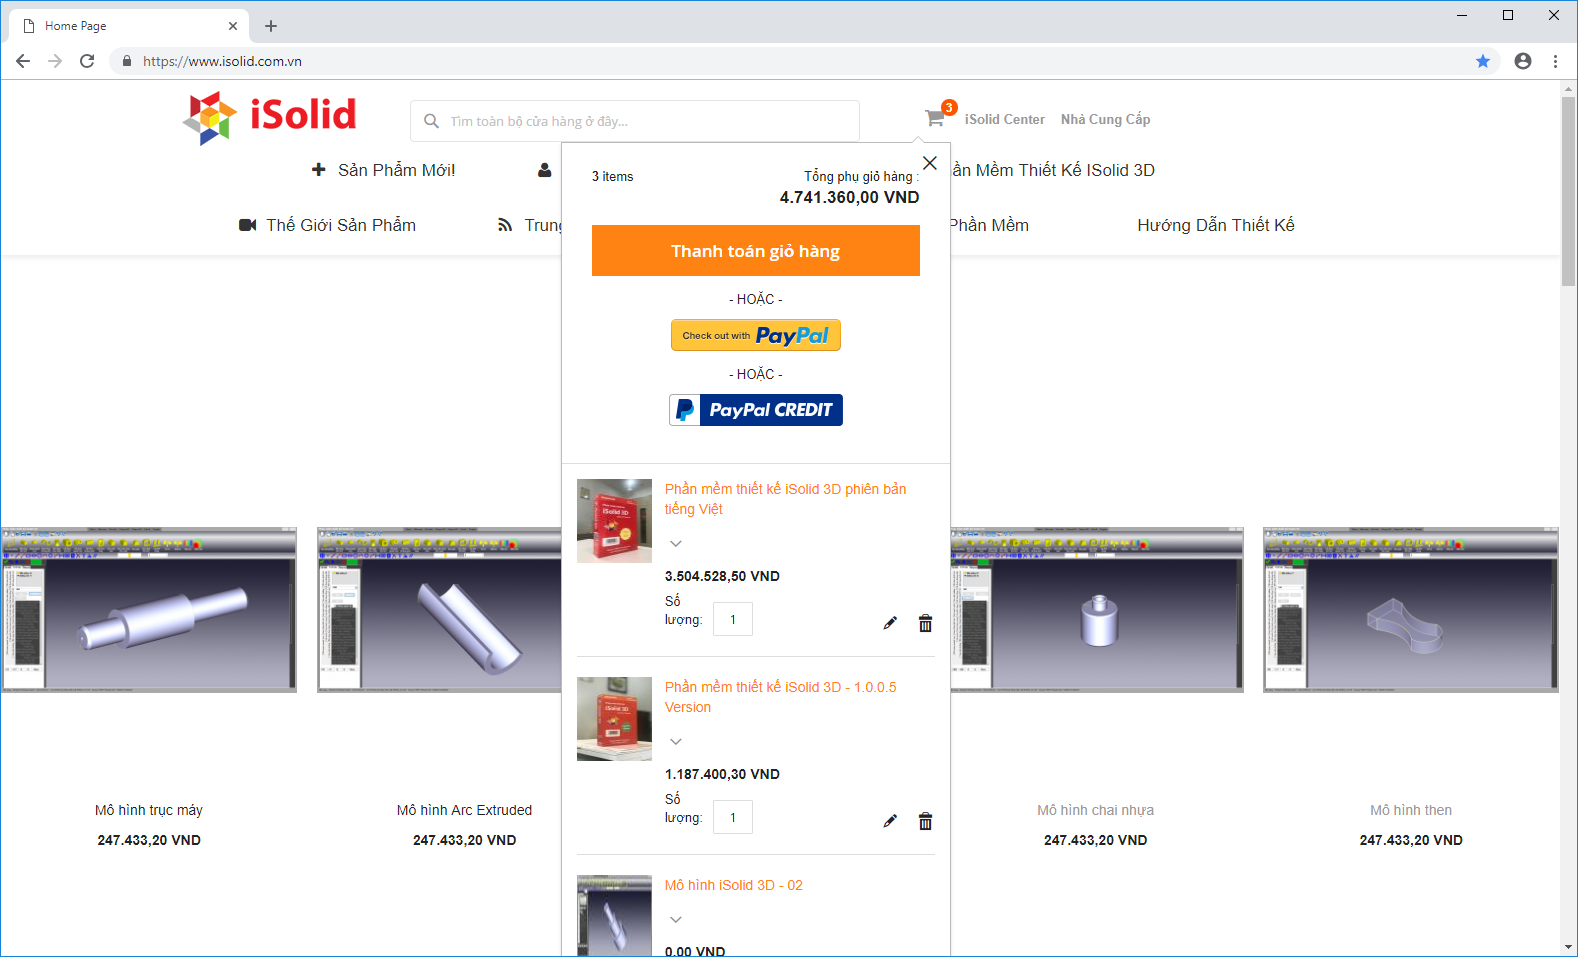This screenshot has width=1578, height=957.
Task: Open the Chrome profile icon
Action: (1523, 61)
